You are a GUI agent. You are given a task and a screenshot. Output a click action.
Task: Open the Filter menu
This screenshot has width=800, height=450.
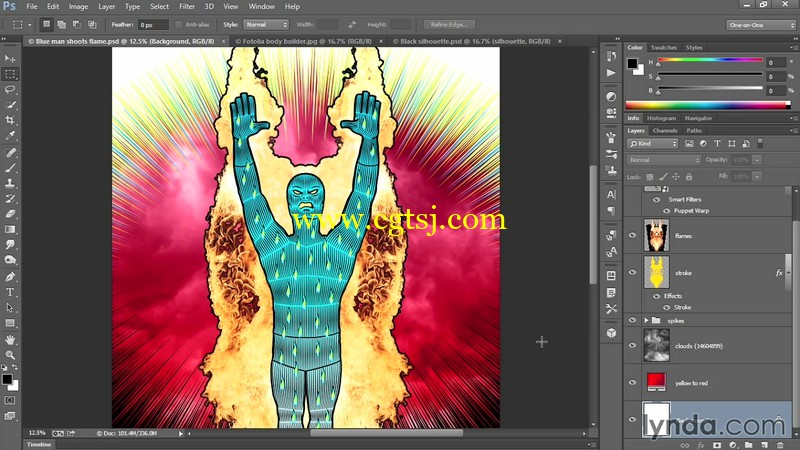[187, 7]
